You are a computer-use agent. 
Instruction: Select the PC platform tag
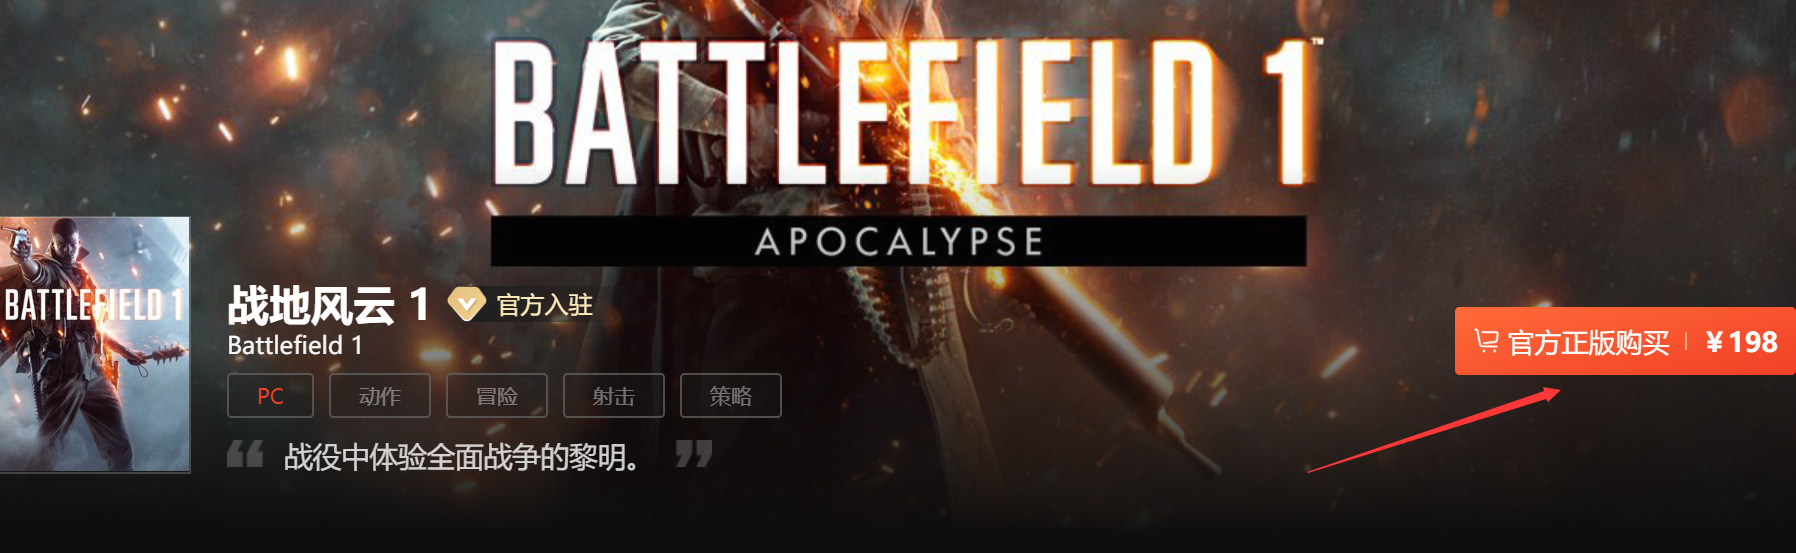270,396
